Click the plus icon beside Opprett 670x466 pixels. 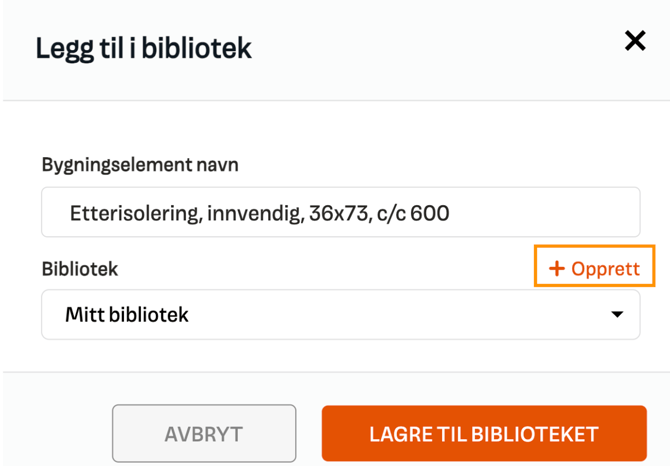[x=557, y=268]
